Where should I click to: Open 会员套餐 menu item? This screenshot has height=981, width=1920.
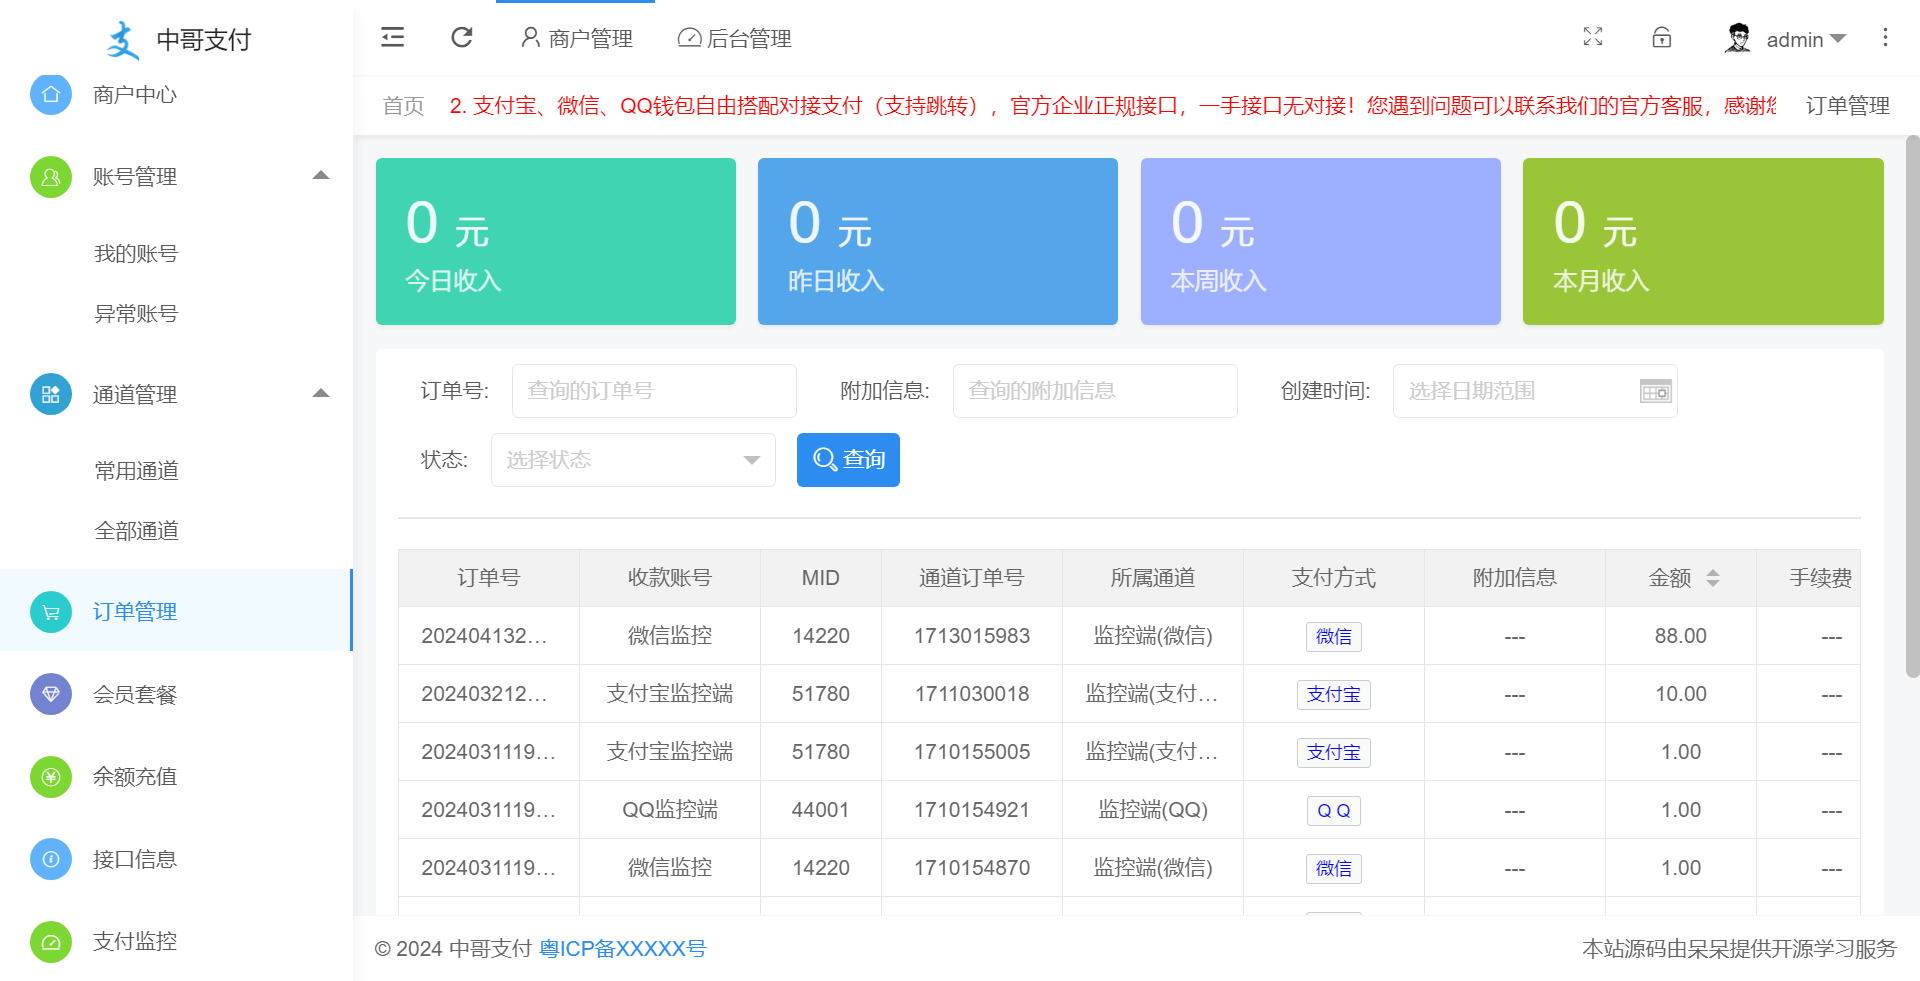176,694
